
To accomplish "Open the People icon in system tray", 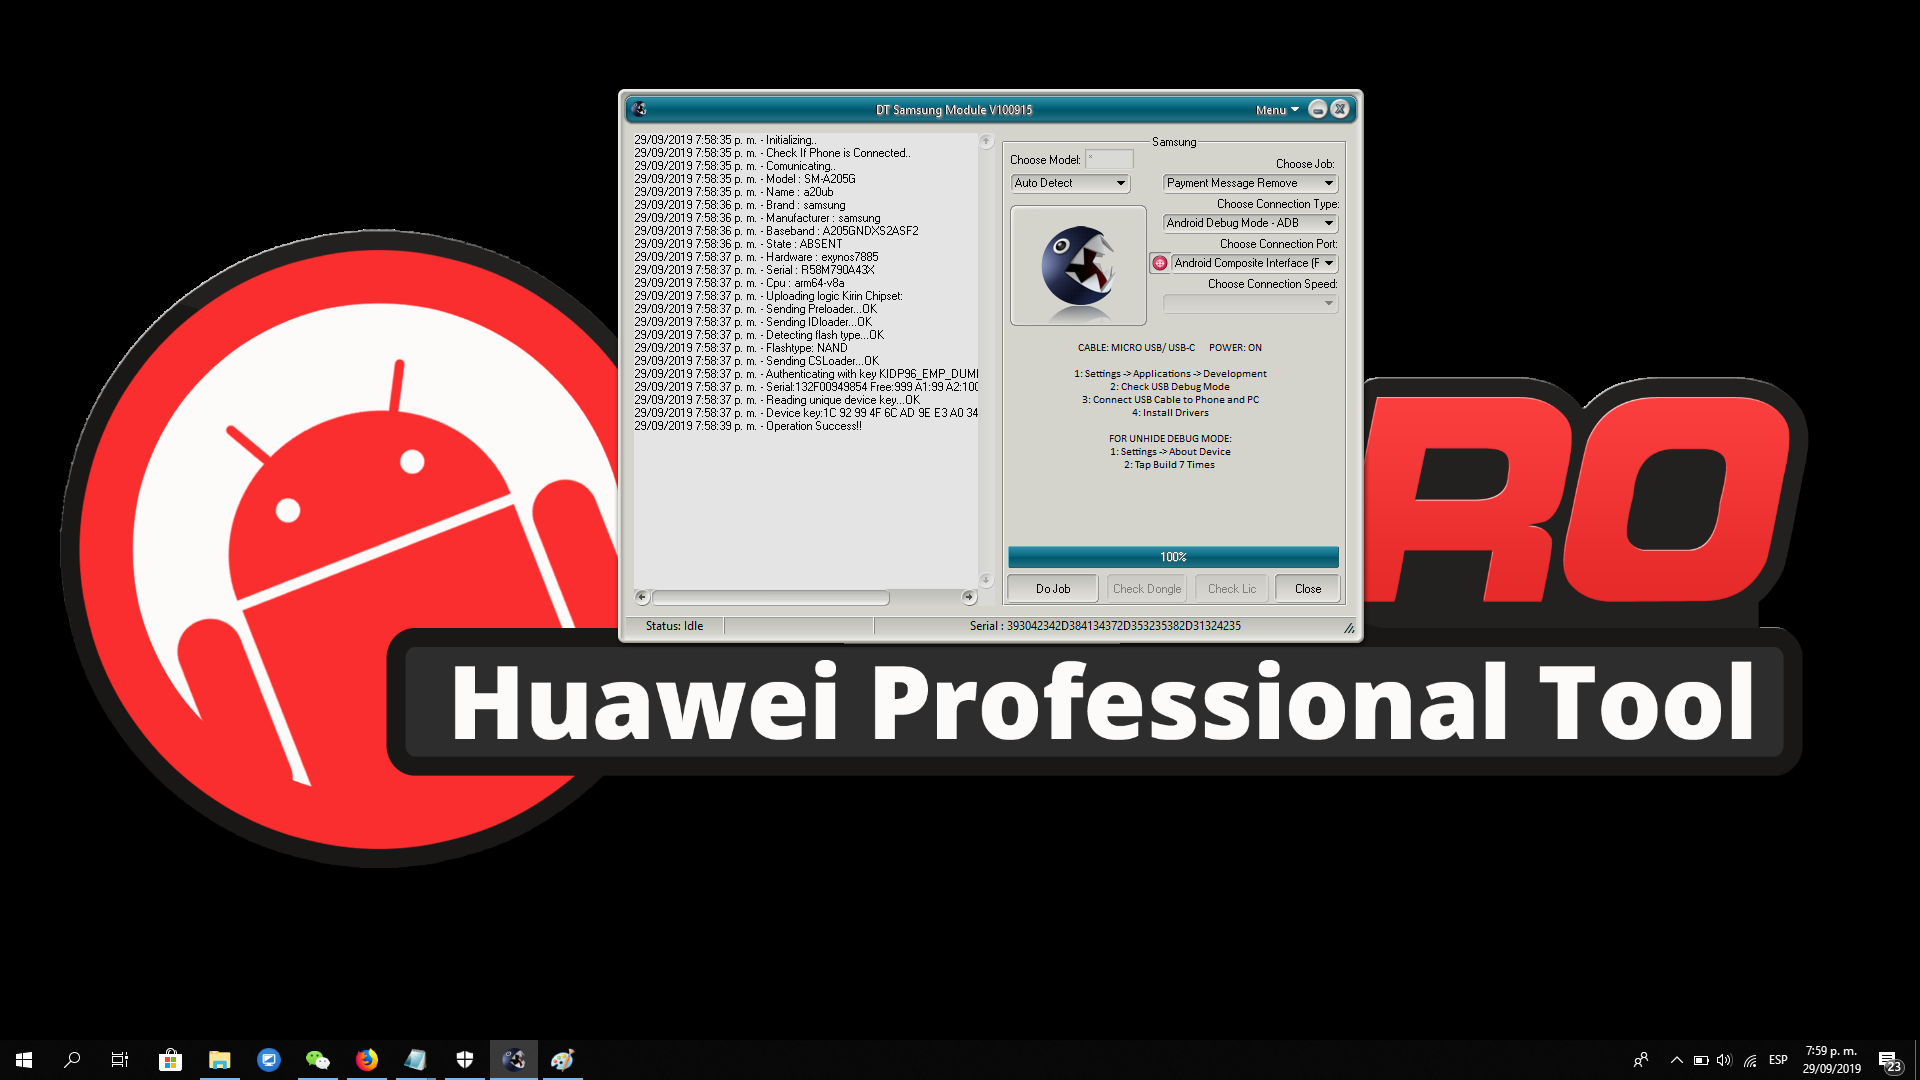I will (1641, 1060).
